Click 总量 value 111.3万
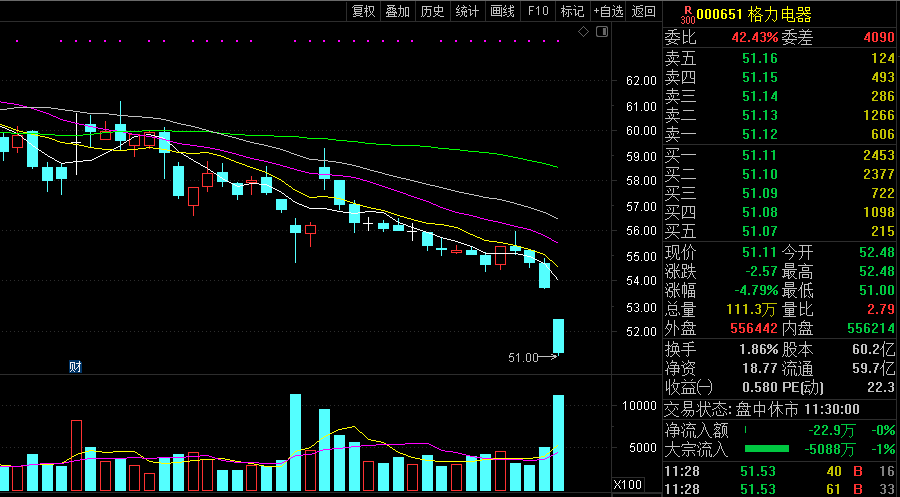Image resolution: width=900 pixels, height=497 pixels. (x=751, y=309)
